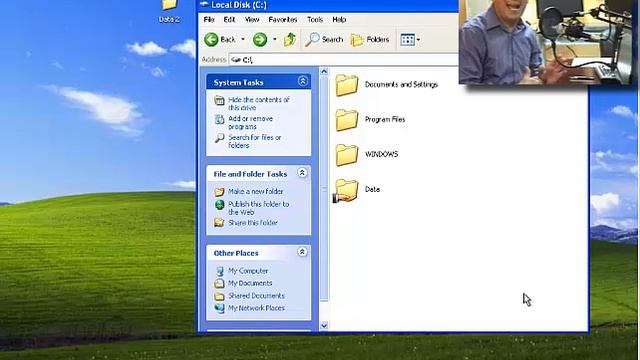Collapse the System Tasks panel
Image resolution: width=640 pixels, height=360 pixels.
(302, 81)
